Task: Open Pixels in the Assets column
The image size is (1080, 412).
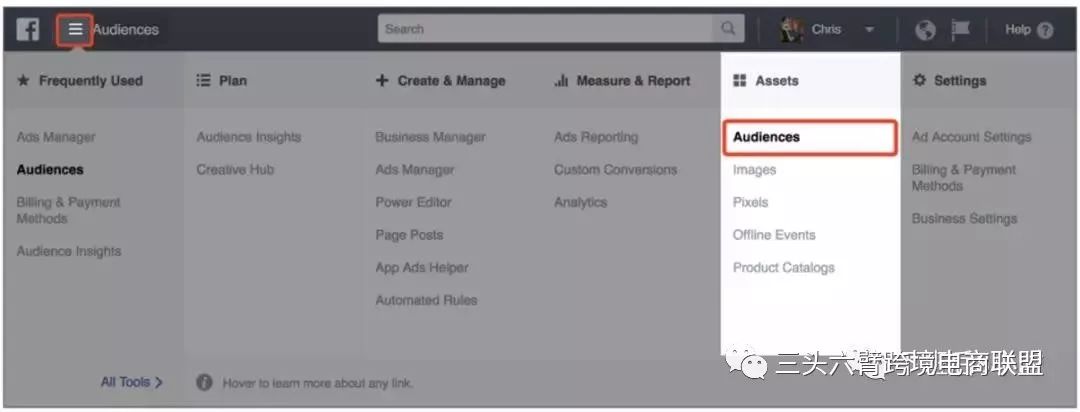Action: click(x=750, y=203)
